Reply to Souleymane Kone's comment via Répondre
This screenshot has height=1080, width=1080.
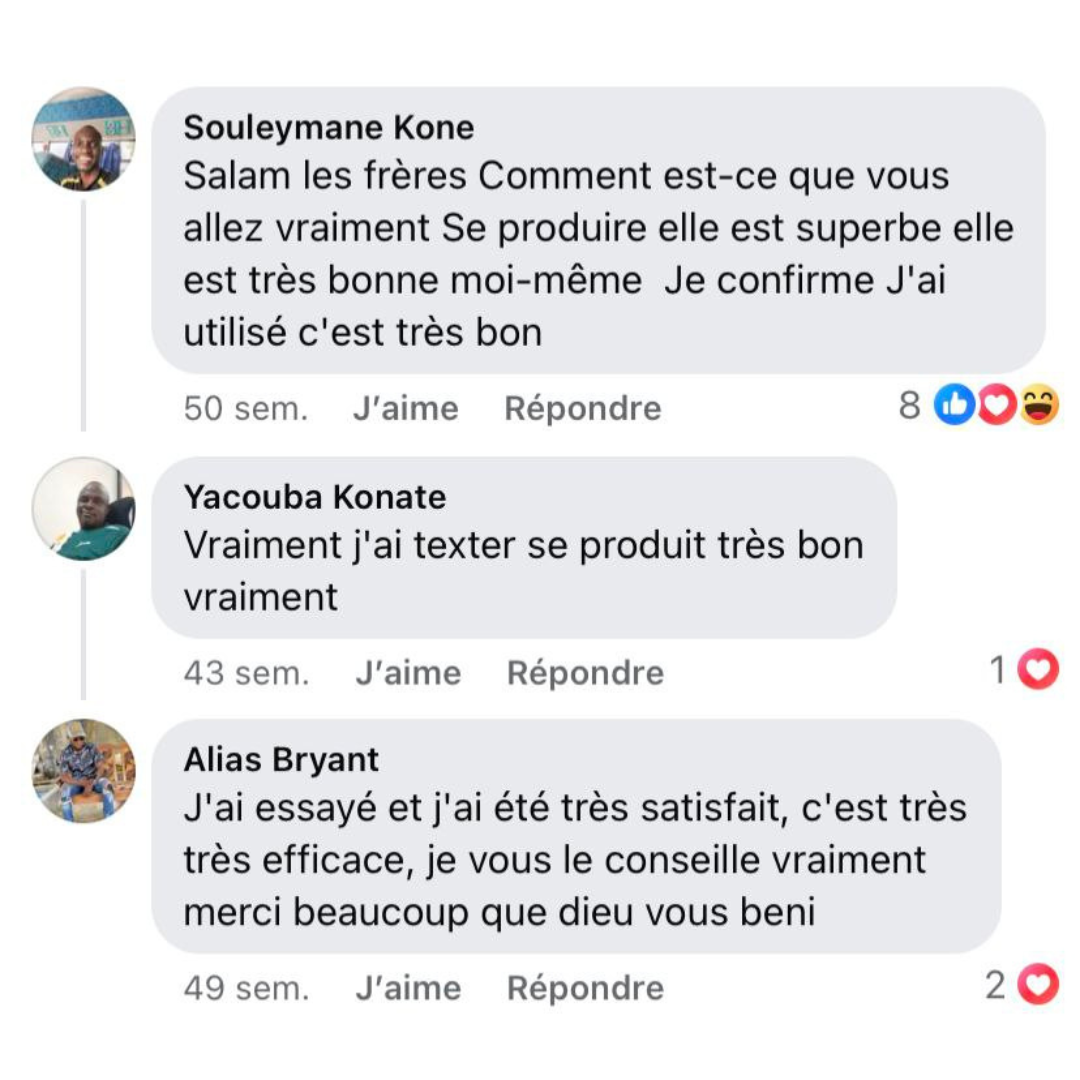[583, 409]
